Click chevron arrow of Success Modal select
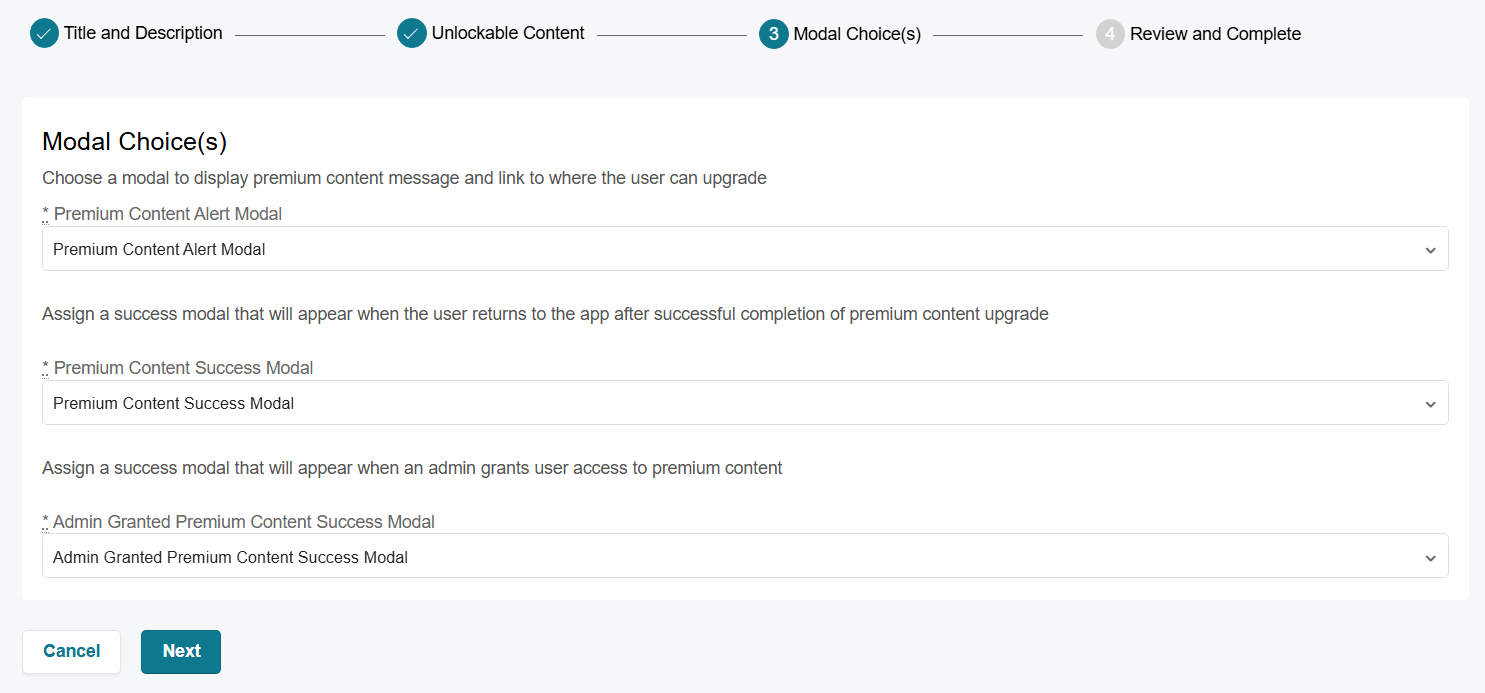Screen dimensions: 1485x693 pyautogui.click(x=1430, y=404)
